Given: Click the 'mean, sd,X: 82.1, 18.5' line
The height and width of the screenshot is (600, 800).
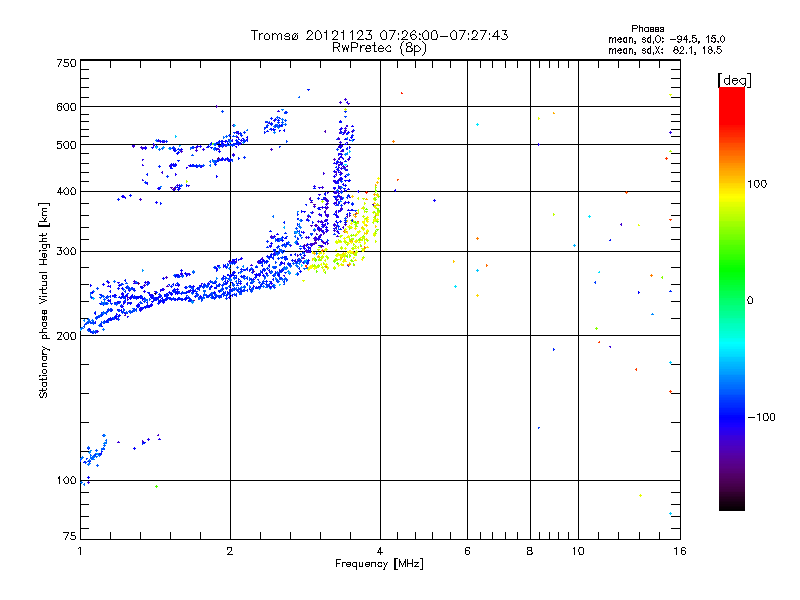Looking at the screenshot, I should [x=665, y=50].
